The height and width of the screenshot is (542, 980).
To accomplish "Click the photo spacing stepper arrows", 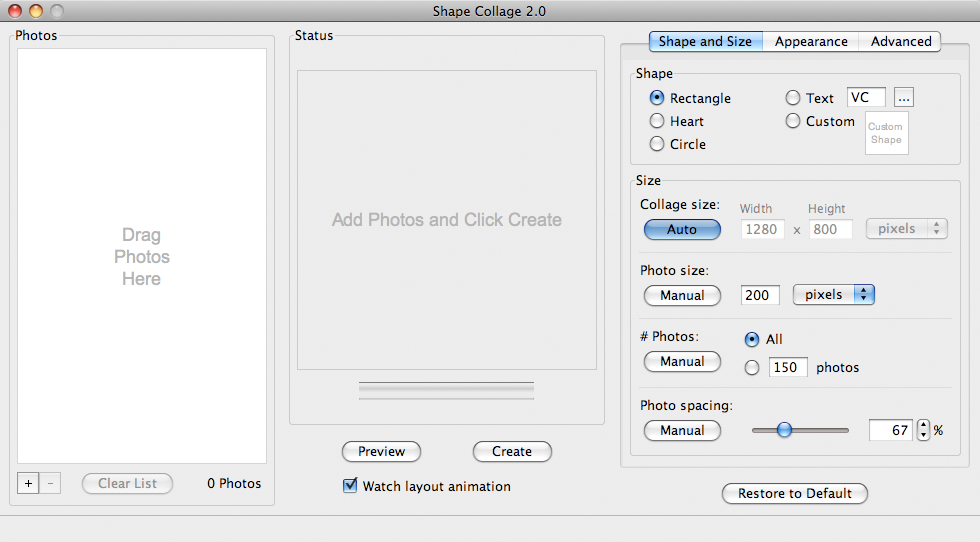I will [923, 430].
